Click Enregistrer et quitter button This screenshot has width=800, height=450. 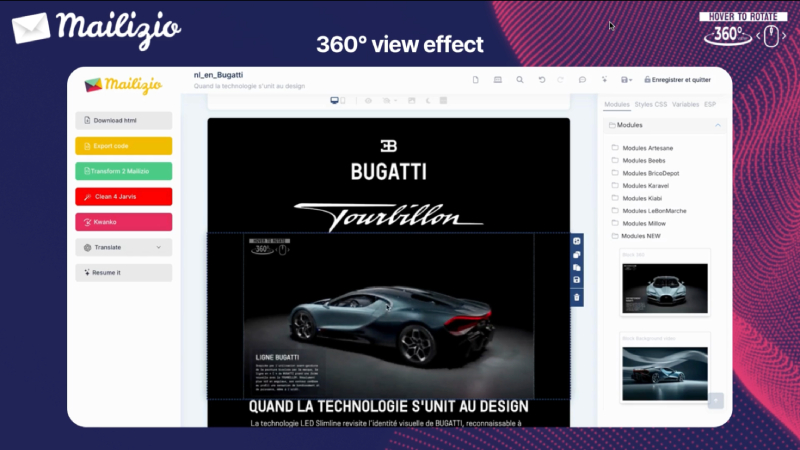677,80
